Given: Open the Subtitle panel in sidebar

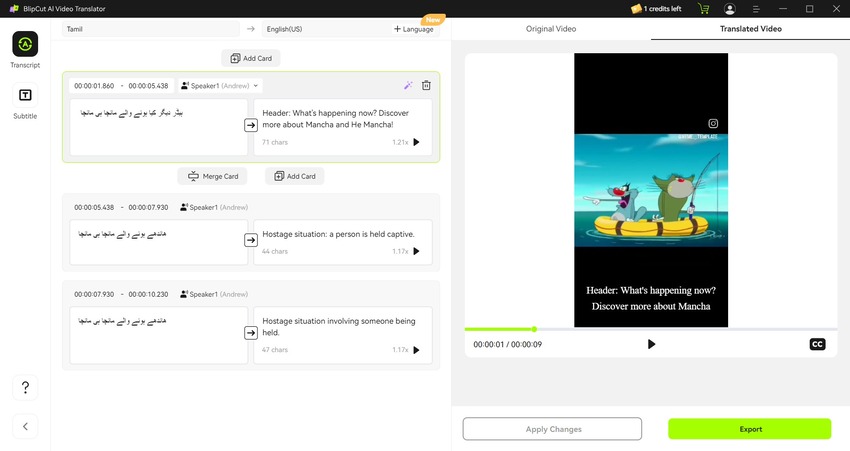Looking at the screenshot, I should click(x=25, y=96).
